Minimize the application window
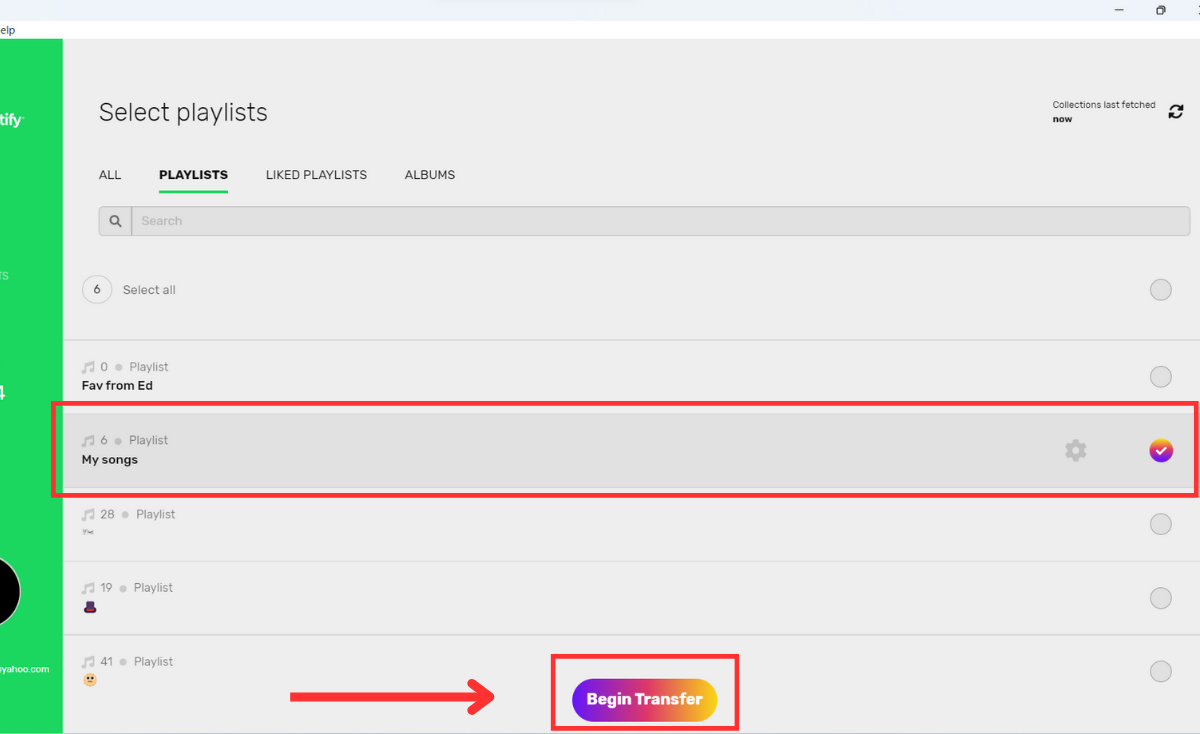 click(1118, 10)
